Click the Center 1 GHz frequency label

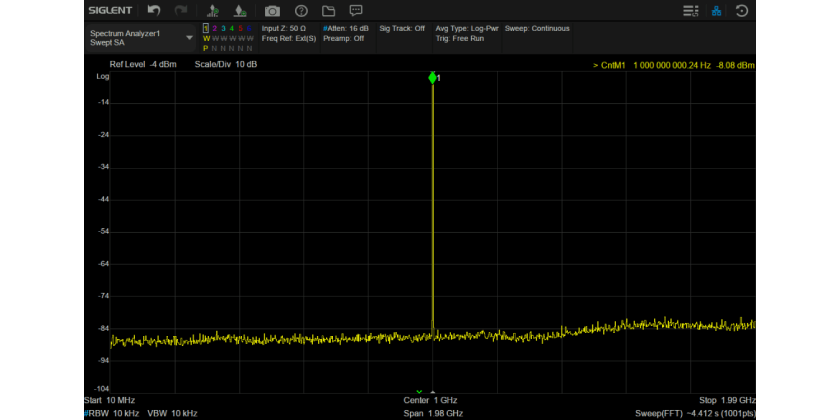point(432,400)
